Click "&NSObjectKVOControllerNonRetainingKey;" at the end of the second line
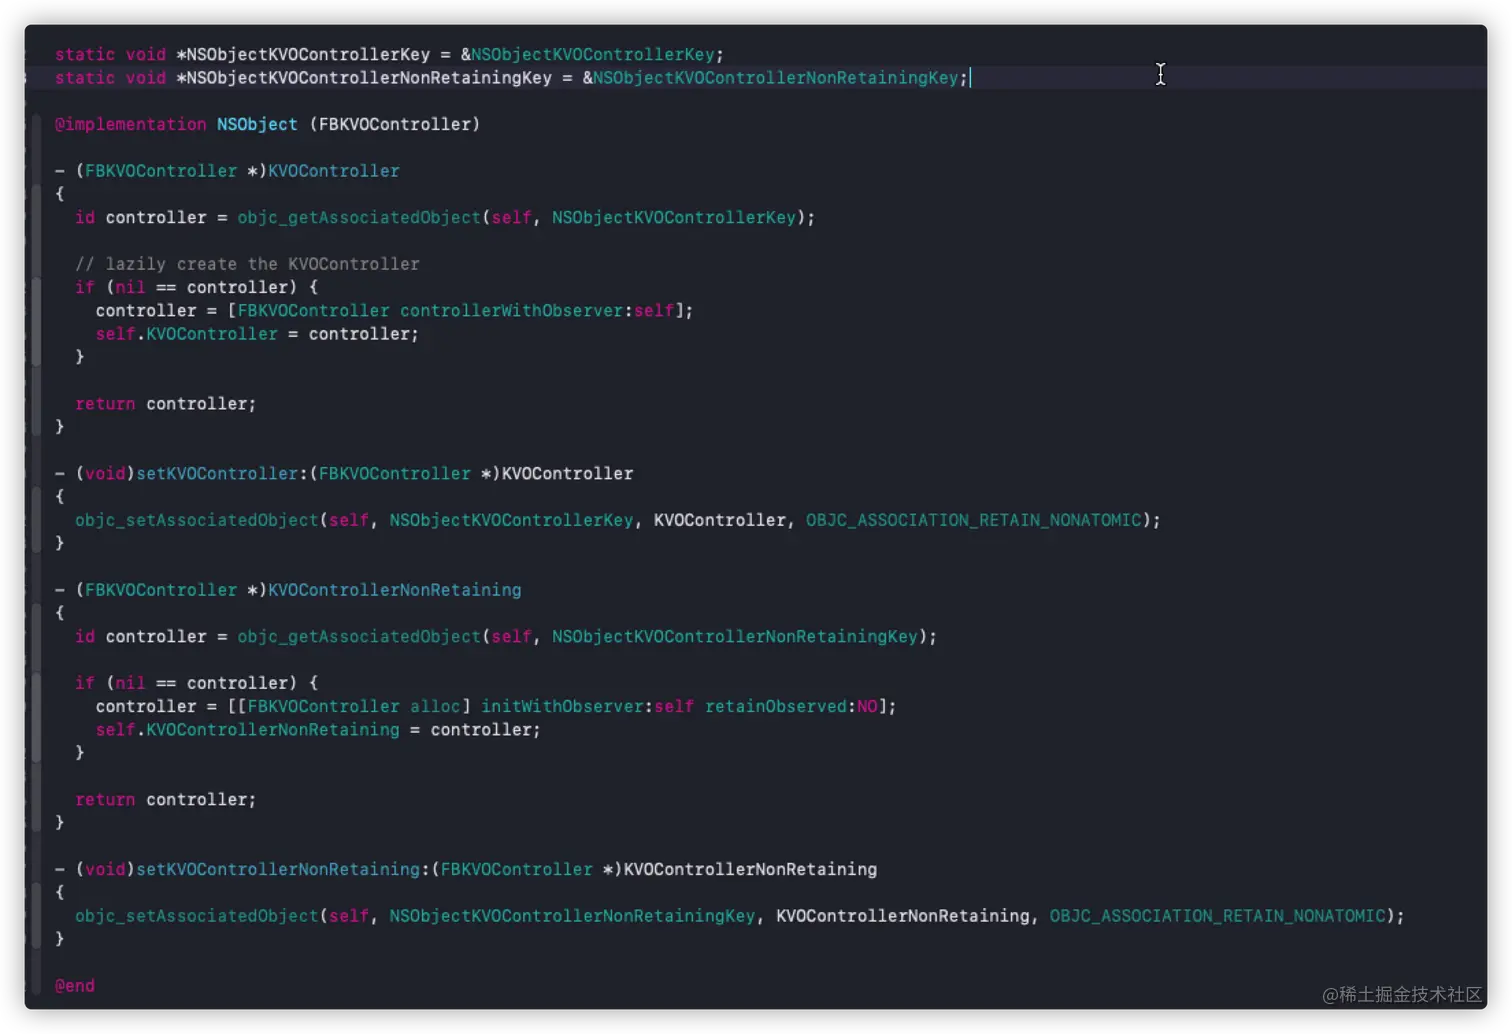This screenshot has height=1034, width=1512. point(775,78)
